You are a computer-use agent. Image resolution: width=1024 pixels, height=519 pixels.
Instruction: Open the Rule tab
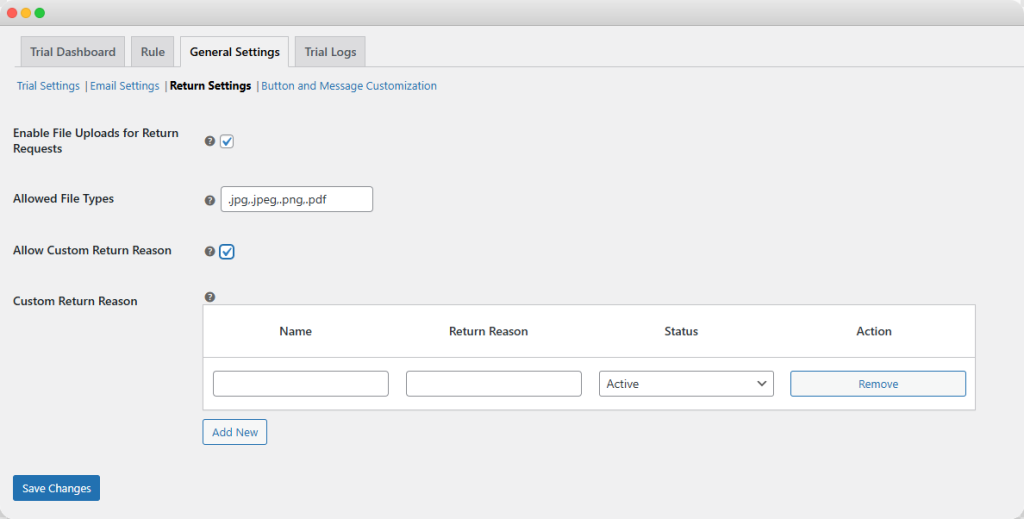click(153, 52)
